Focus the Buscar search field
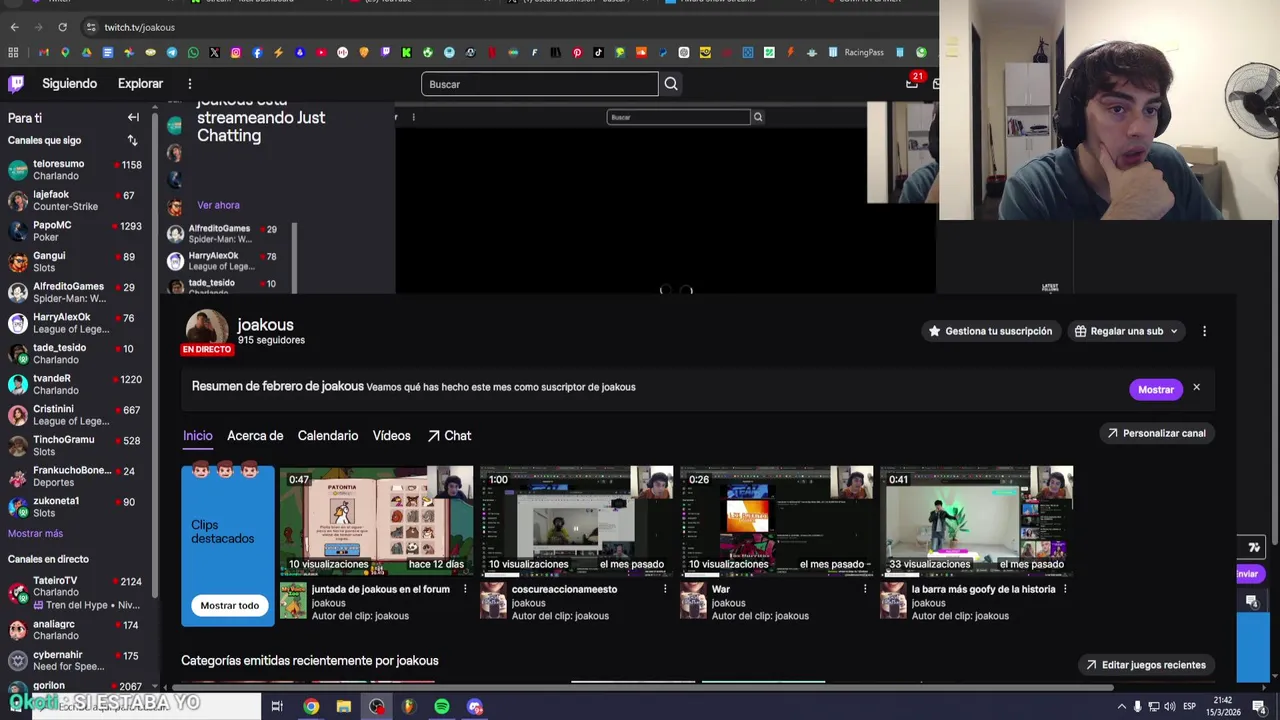 point(540,84)
